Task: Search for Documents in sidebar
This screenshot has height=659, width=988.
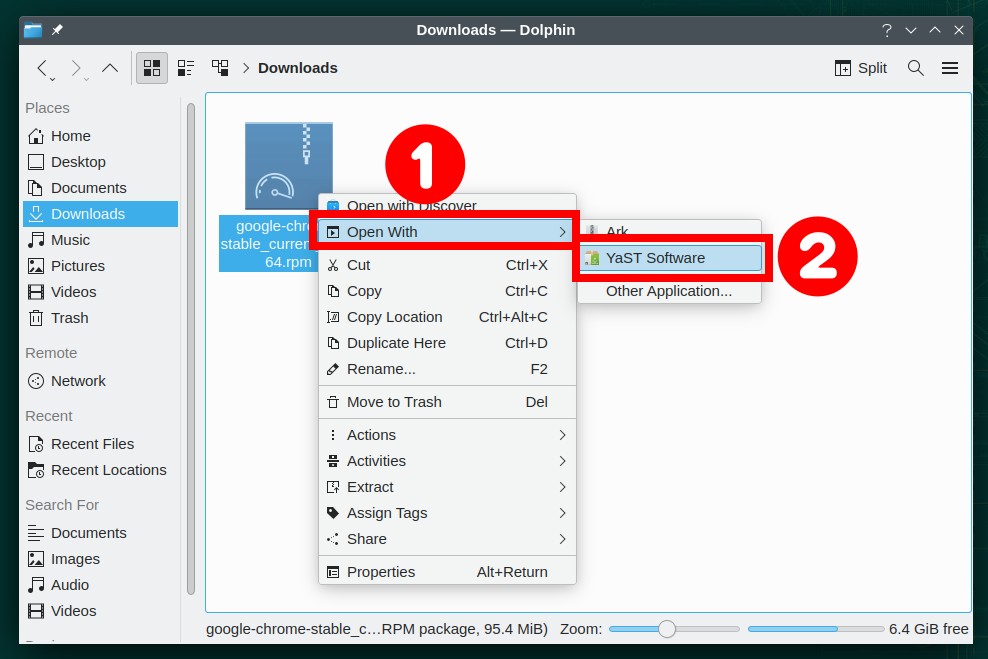Action: point(101,533)
